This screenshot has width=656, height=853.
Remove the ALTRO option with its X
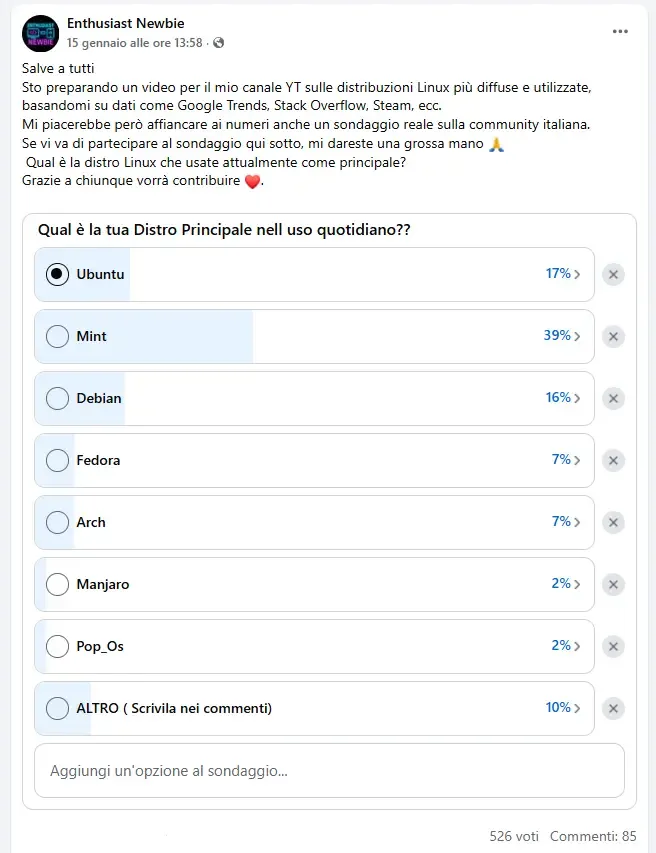pos(613,708)
